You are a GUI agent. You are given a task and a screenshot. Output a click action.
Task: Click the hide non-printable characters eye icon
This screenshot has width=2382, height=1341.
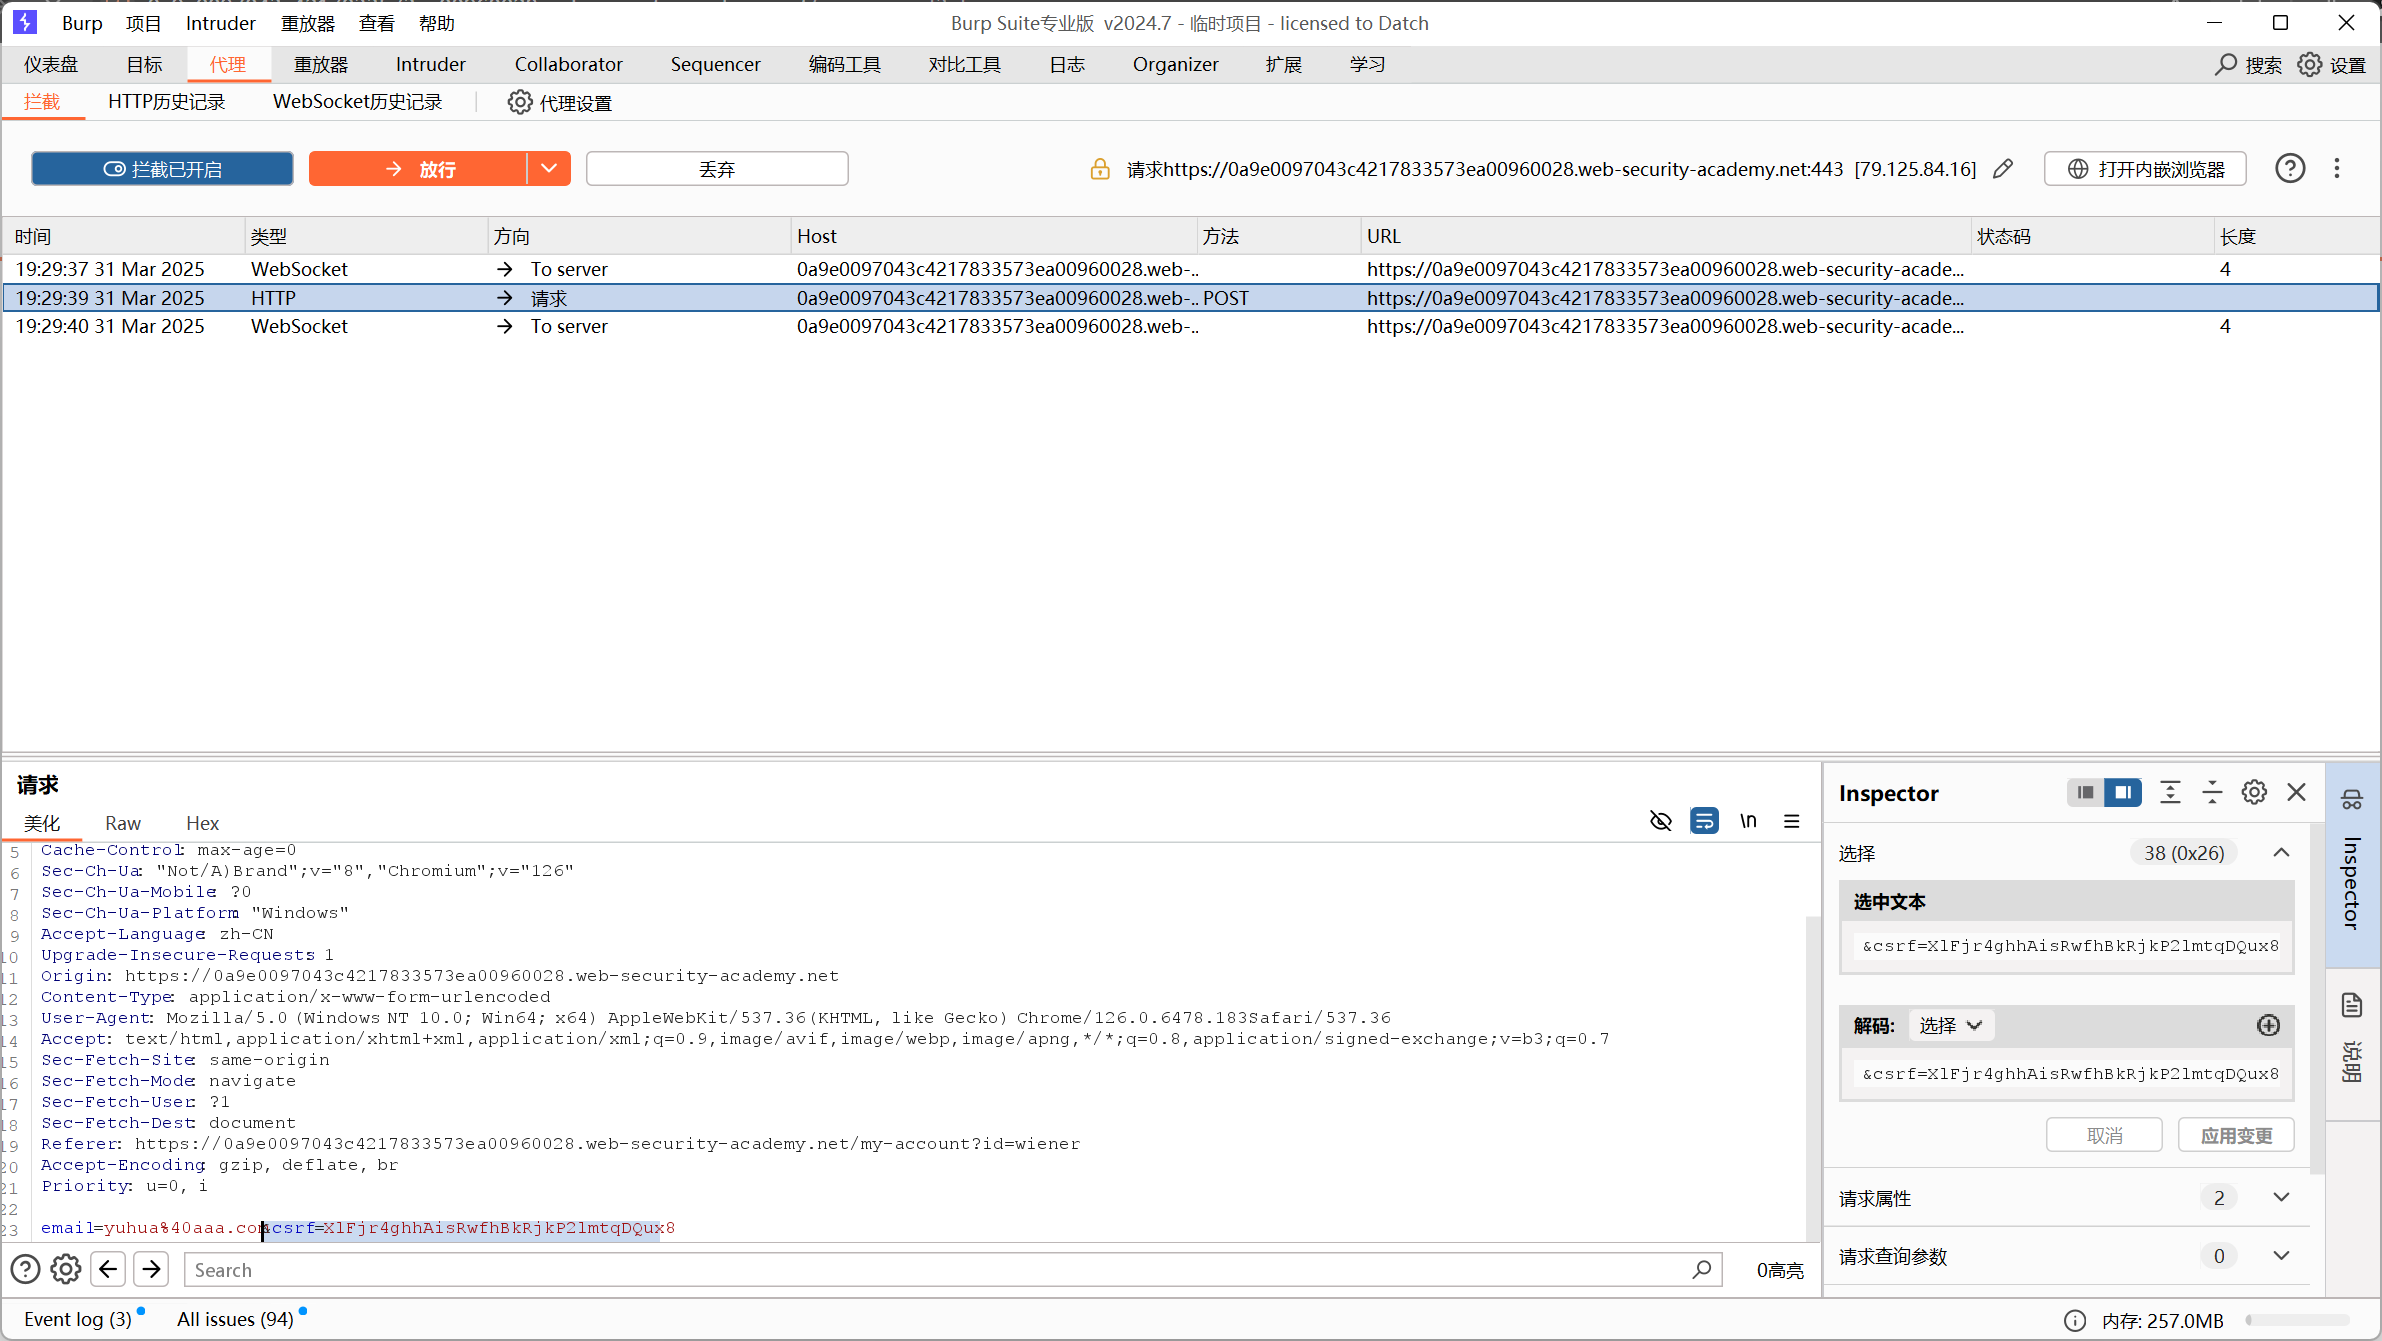click(x=1660, y=821)
